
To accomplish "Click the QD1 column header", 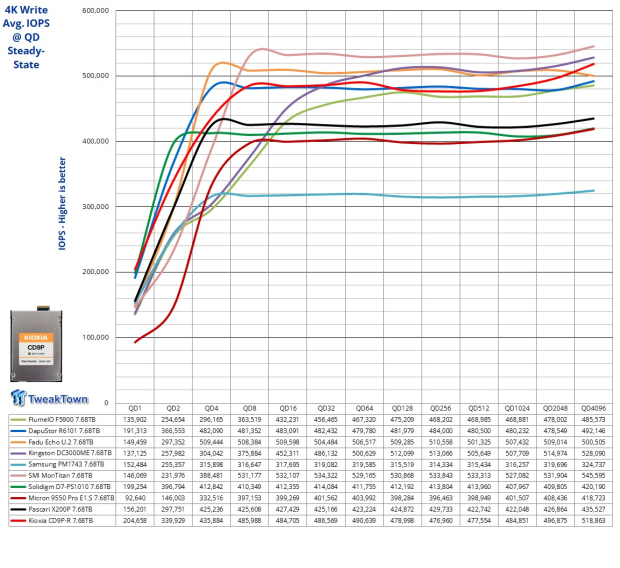I will [x=135, y=409].
